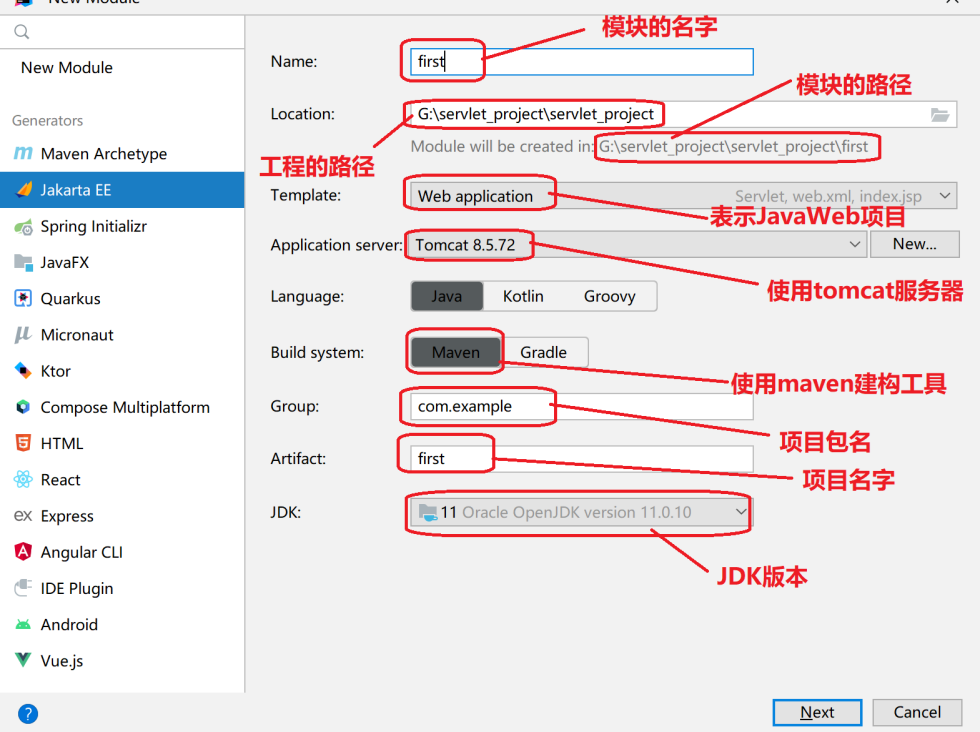Screen dimensions: 980x732
Task: Expand the JDK version dropdown
Action: (x=740, y=512)
